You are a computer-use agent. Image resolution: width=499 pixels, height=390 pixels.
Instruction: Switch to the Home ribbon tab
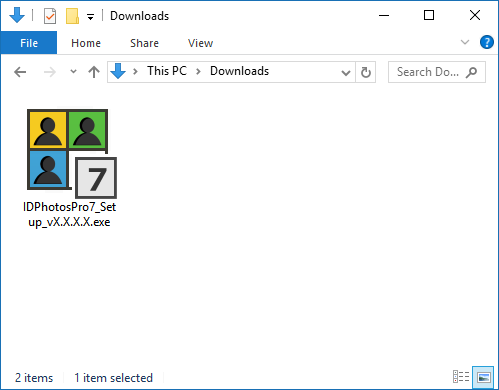click(x=86, y=43)
